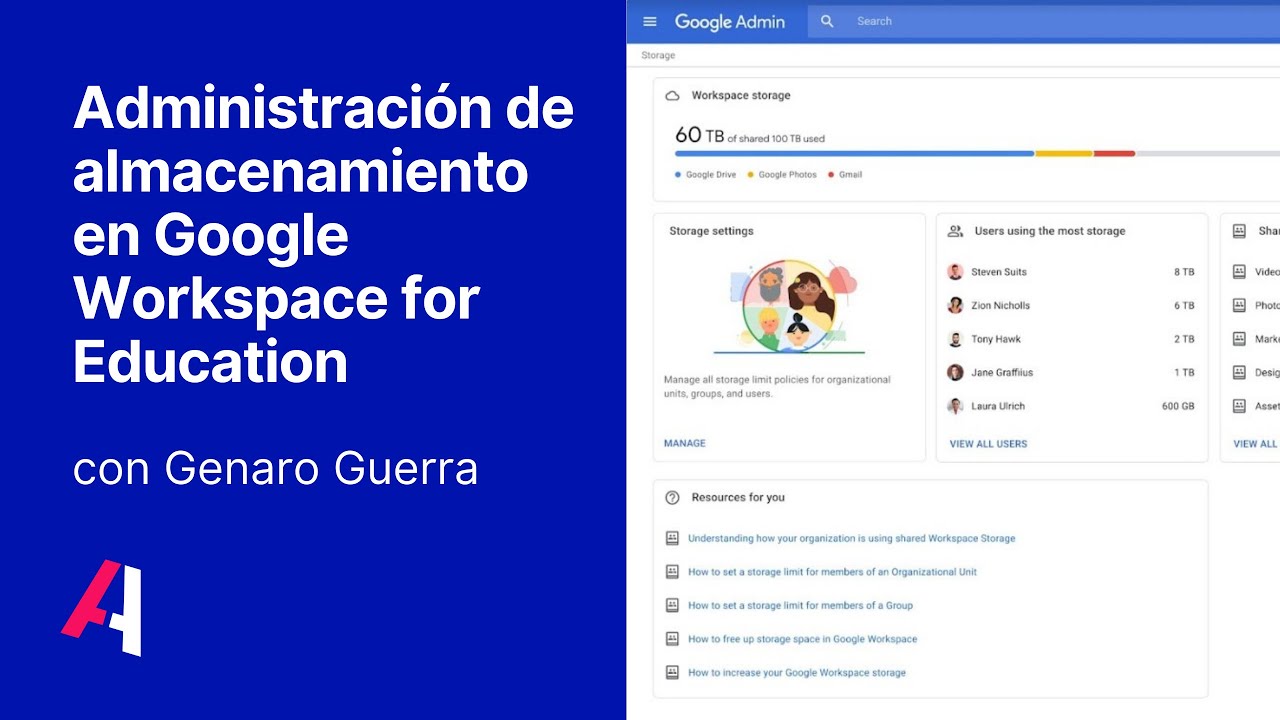Click the Google Admin logo
The width and height of the screenshot is (1280, 720).
tap(730, 21)
